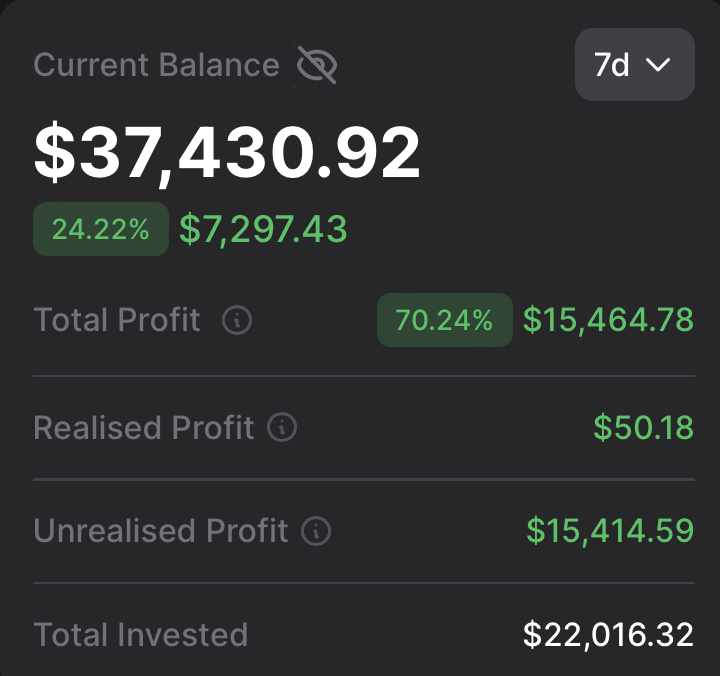Screen dimensions: 720x676
Task: Click the Current Balance label
Action: tap(157, 65)
